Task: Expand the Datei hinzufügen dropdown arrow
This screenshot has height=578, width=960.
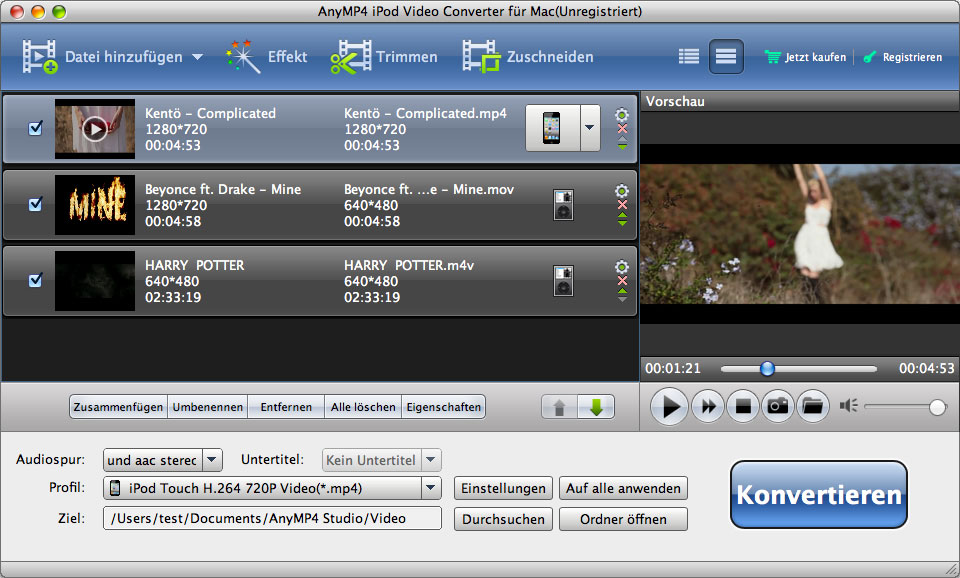Action: pyautogui.click(x=197, y=57)
